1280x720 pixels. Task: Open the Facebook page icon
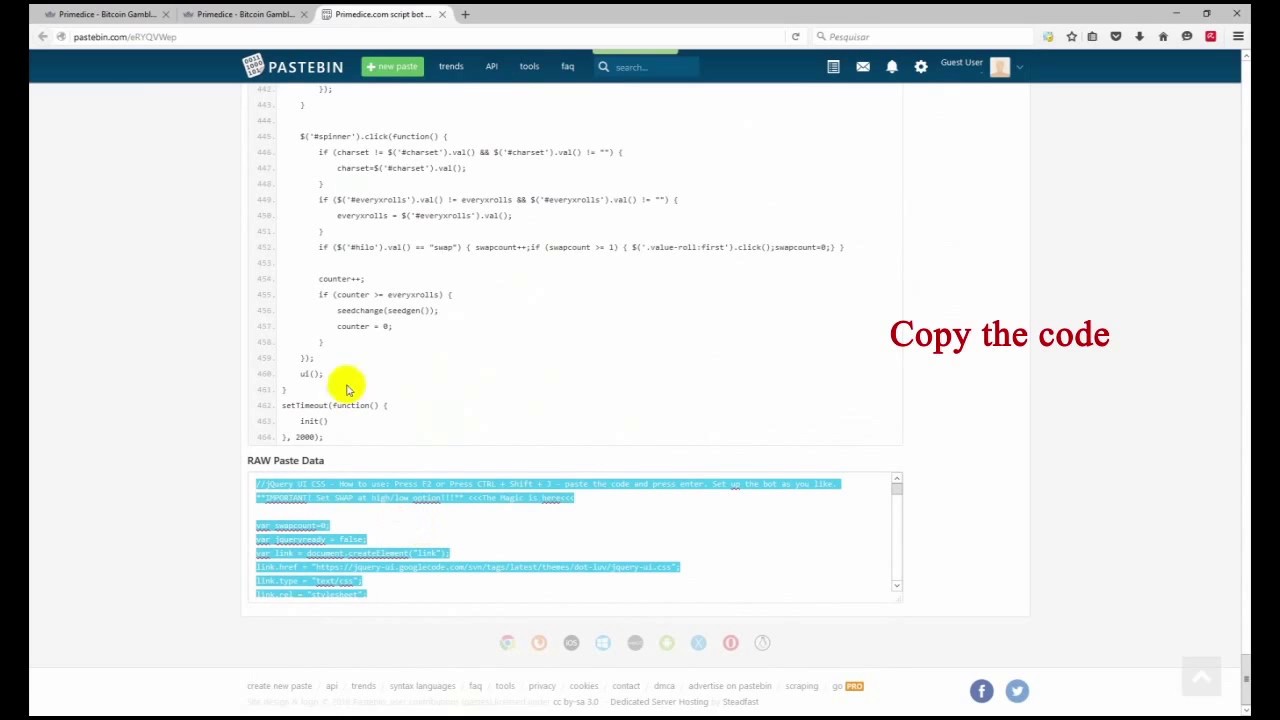tap(981, 691)
